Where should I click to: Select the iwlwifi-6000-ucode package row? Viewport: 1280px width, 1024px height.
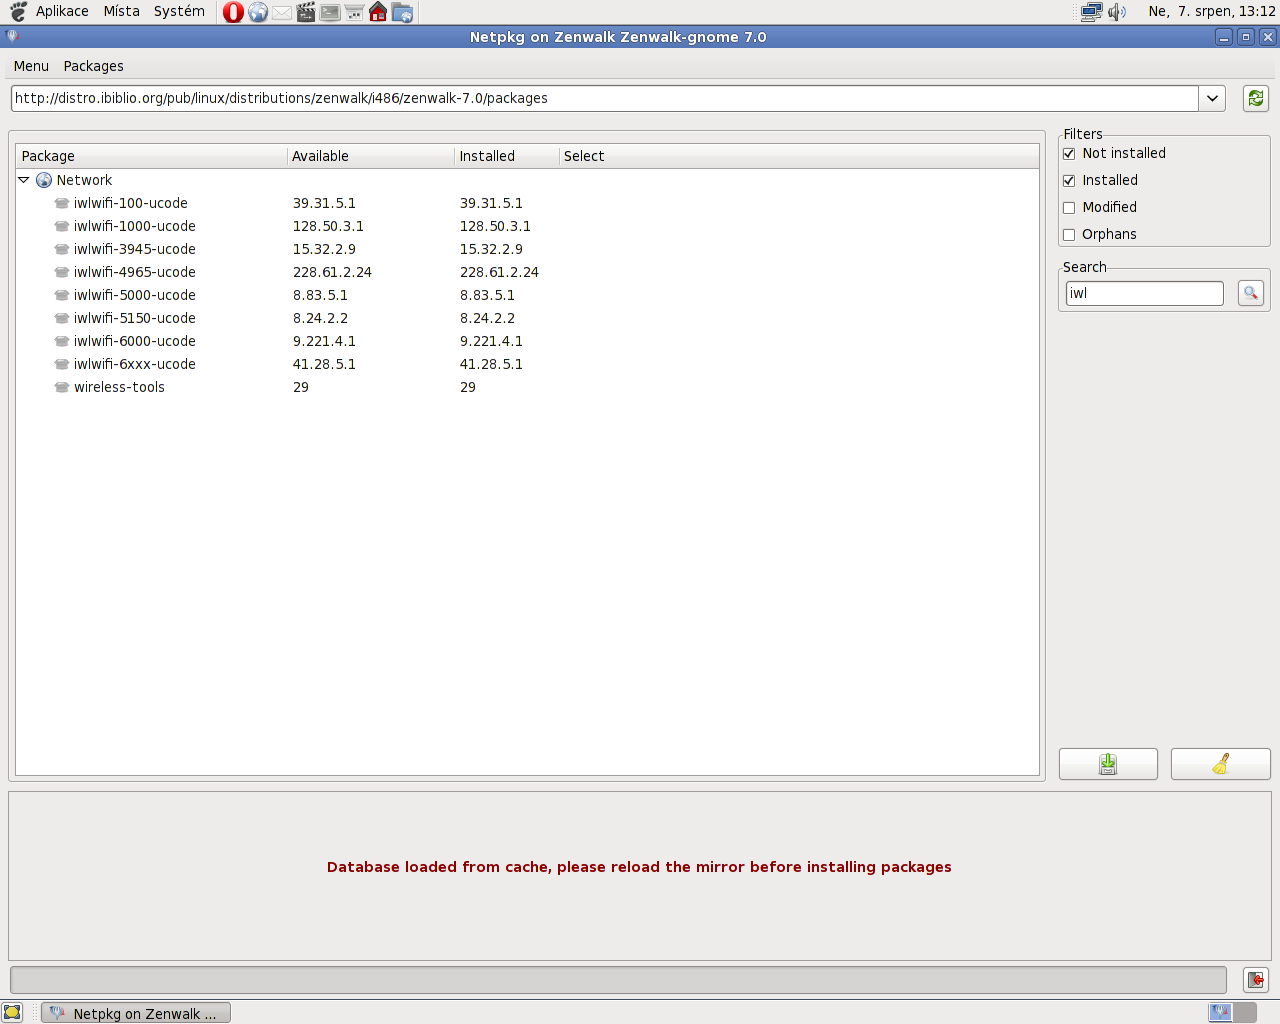pos(527,341)
